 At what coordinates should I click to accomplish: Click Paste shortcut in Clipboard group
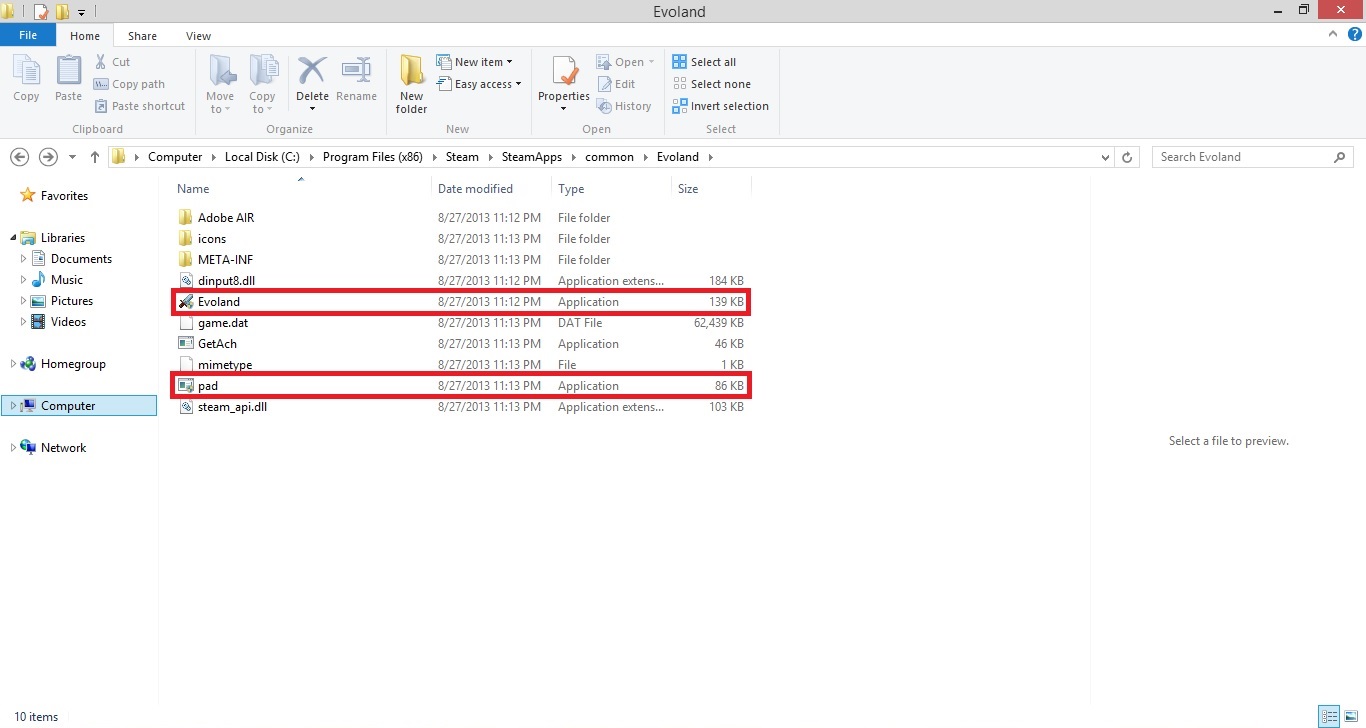click(139, 106)
